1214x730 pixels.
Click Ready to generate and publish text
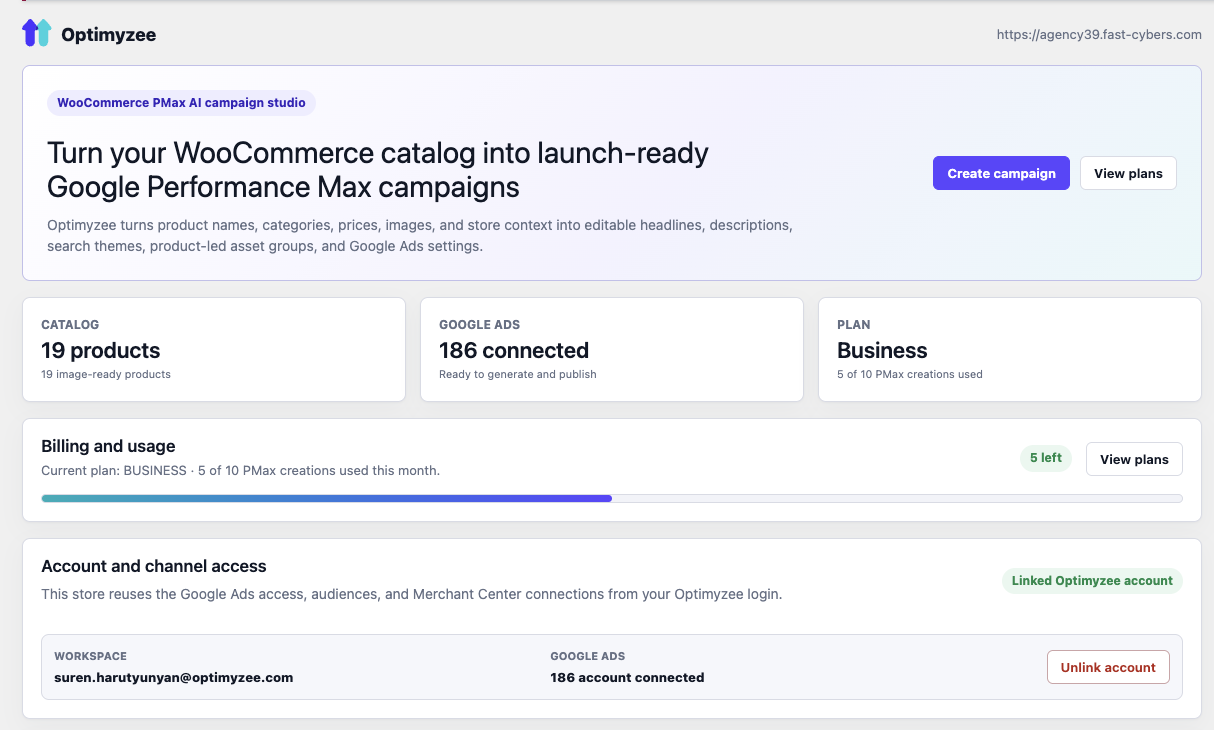tap(518, 374)
